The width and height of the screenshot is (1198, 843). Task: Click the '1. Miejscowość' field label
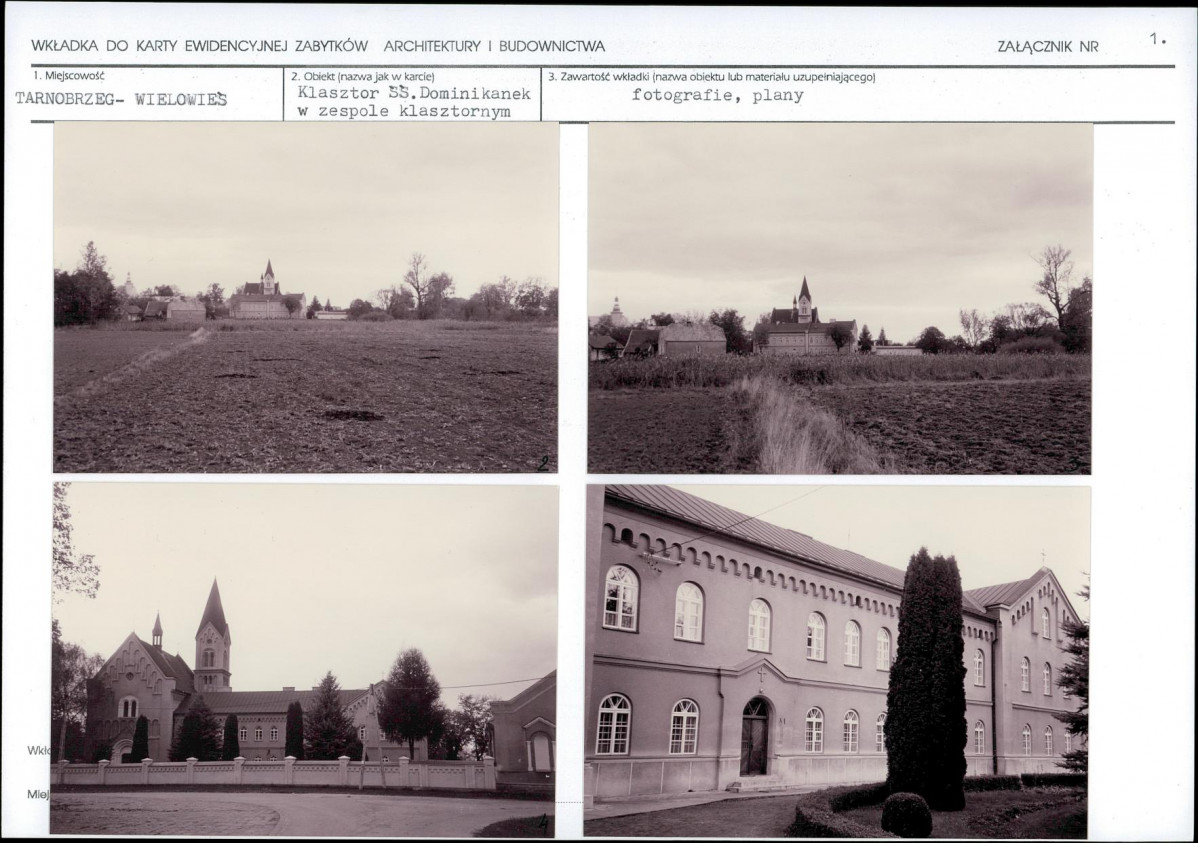click(x=68, y=76)
